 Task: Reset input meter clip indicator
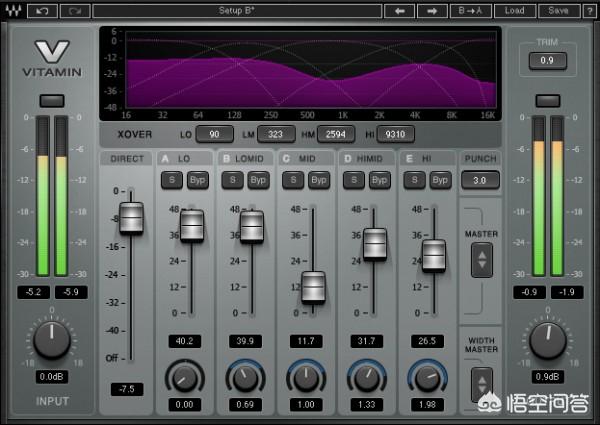52,101
